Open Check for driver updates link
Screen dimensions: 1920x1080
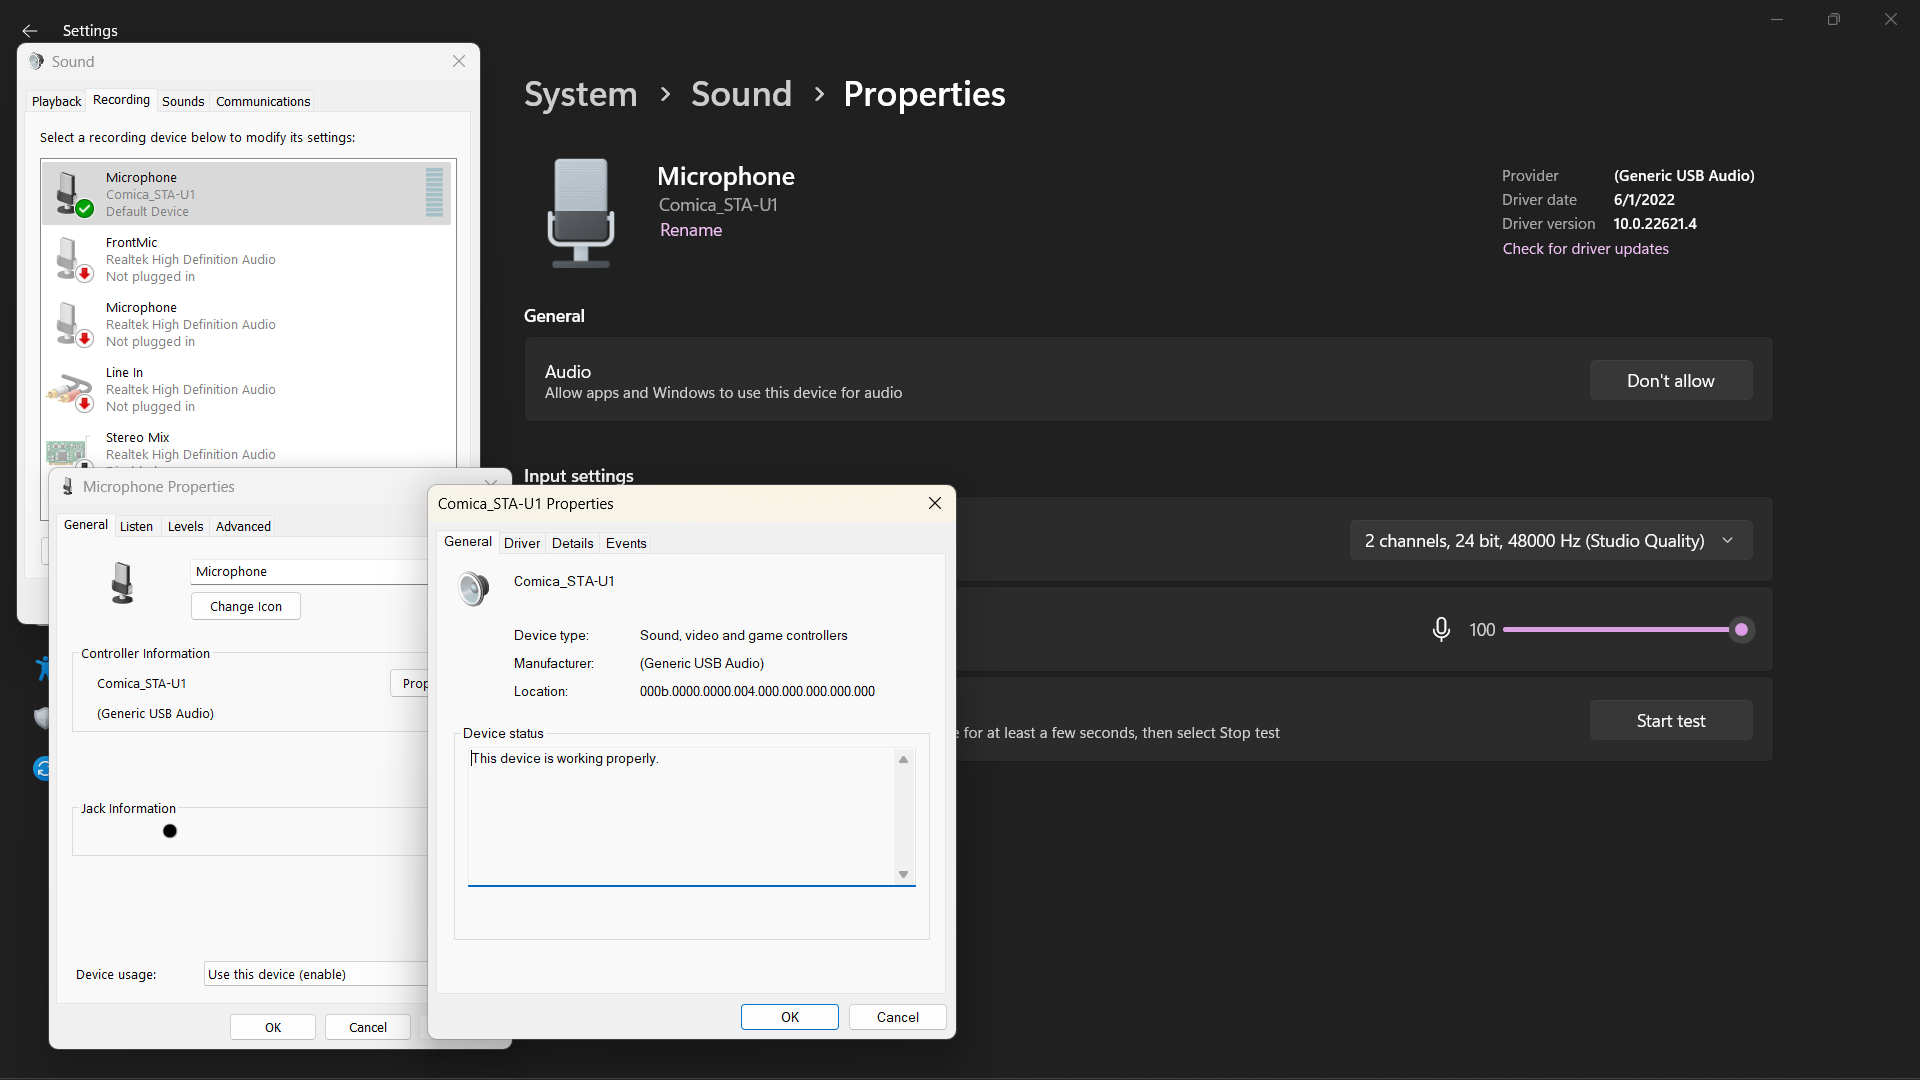pyautogui.click(x=1585, y=248)
